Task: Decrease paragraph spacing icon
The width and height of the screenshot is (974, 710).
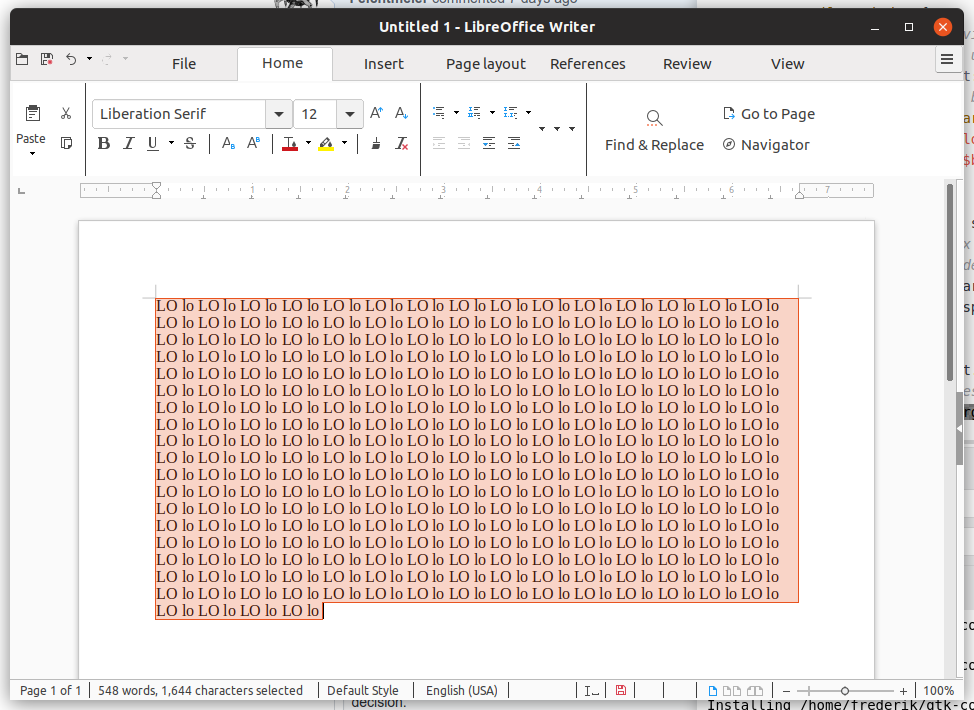Action: pos(514,144)
